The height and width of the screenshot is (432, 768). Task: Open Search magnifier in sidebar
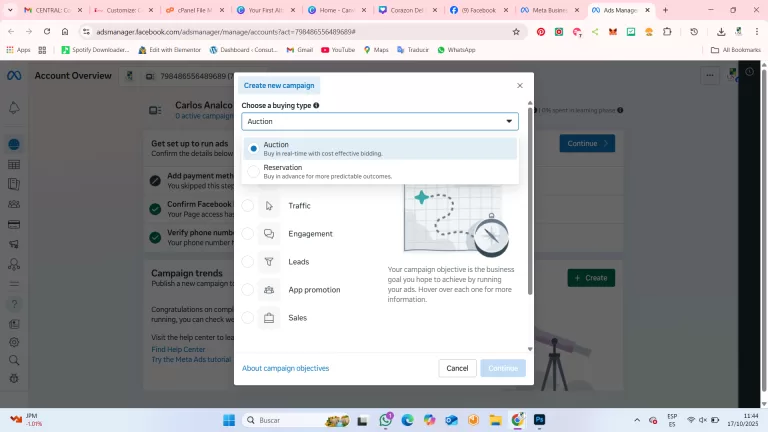click(14, 360)
